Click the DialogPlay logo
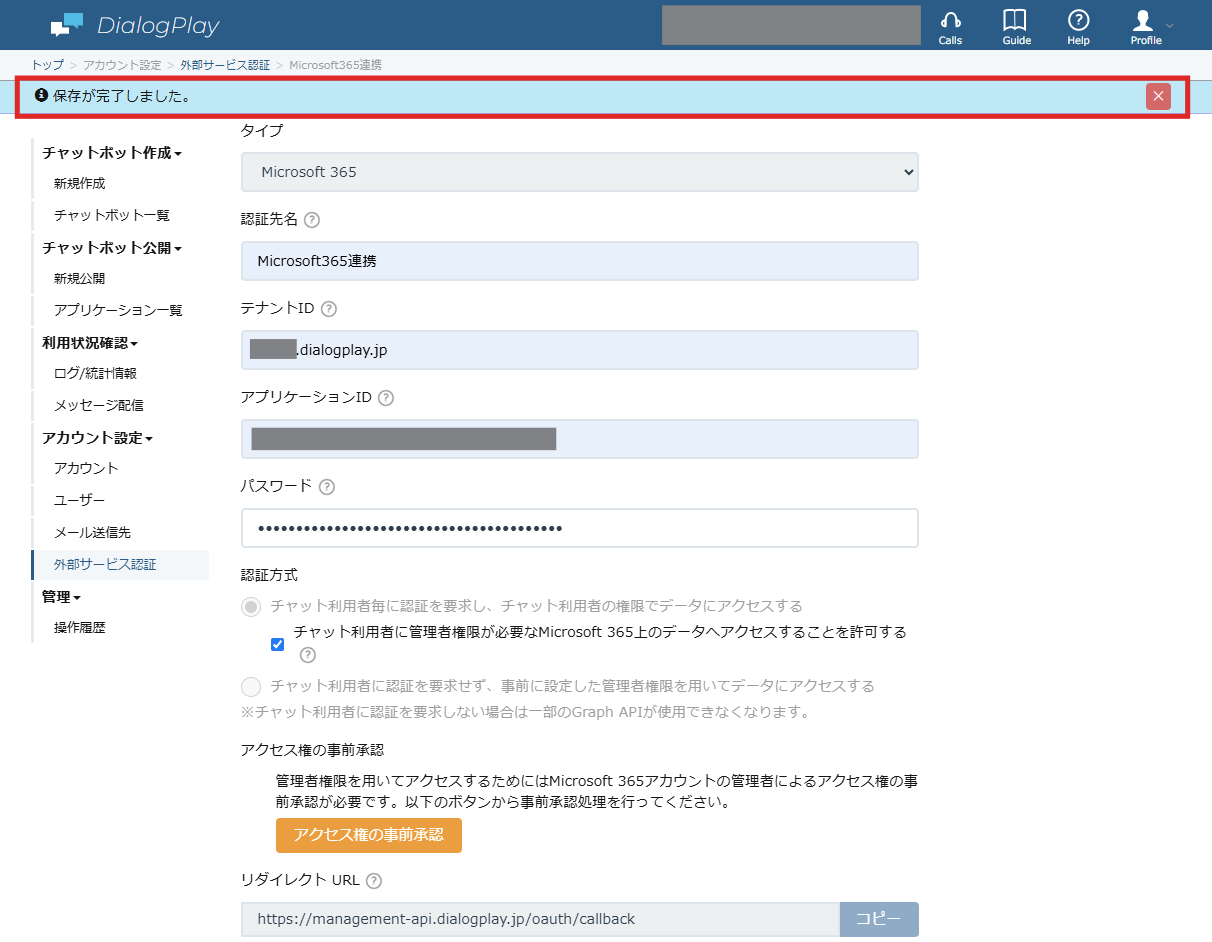Viewport: 1212px width, 942px height. point(135,25)
